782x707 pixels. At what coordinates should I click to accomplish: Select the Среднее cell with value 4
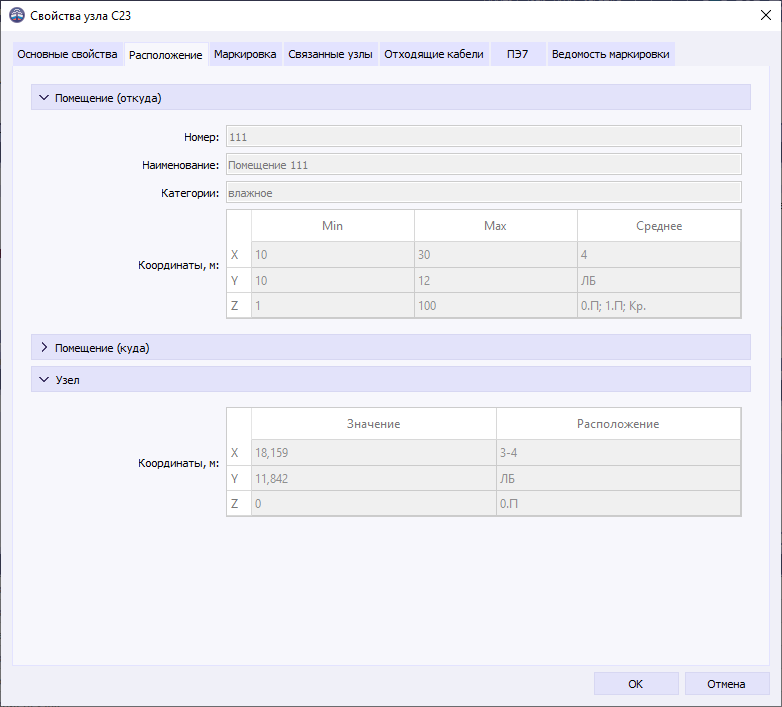click(659, 255)
